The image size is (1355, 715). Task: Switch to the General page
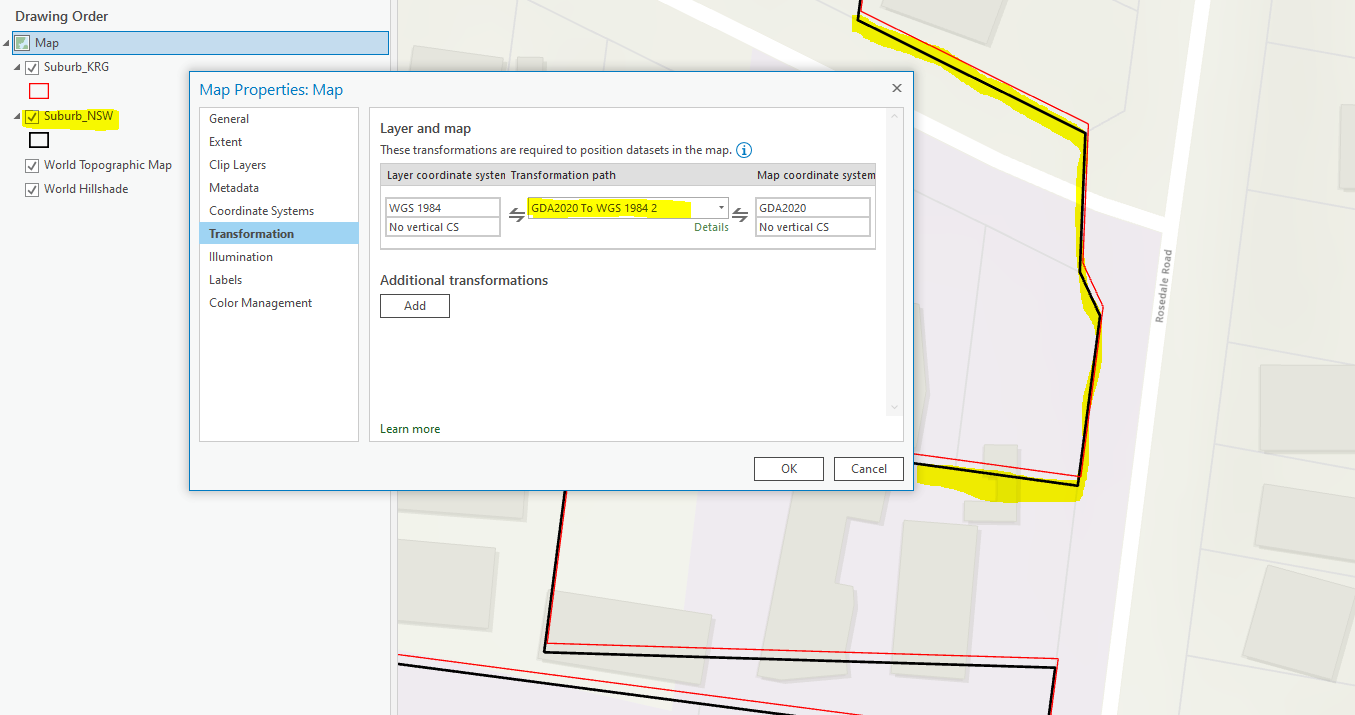[229, 118]
